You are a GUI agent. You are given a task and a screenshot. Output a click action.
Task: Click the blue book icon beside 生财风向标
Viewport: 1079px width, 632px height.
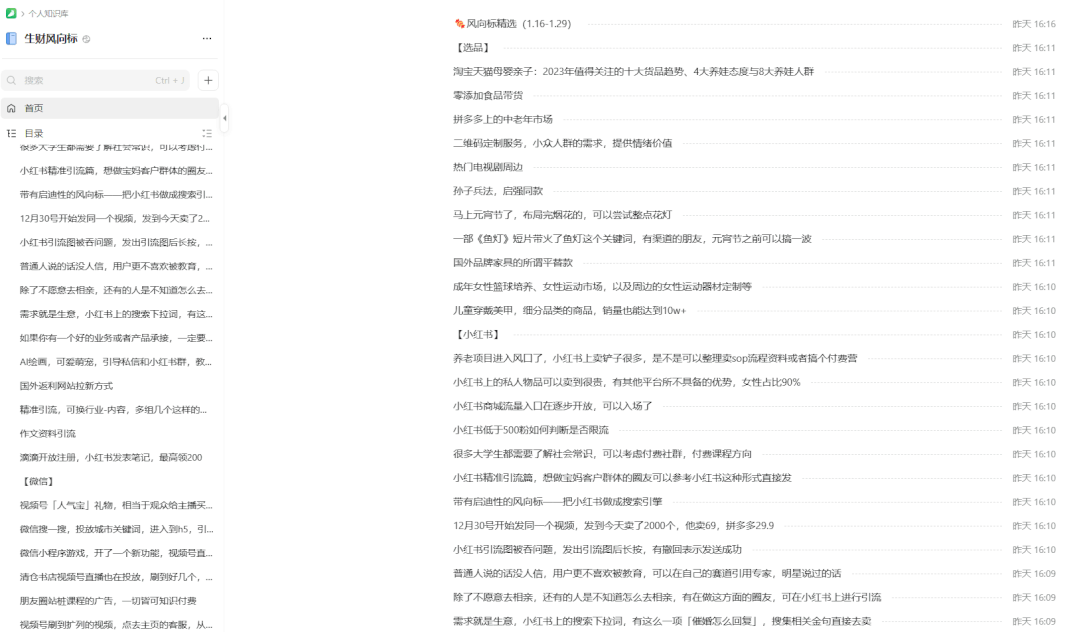point(11,39)
